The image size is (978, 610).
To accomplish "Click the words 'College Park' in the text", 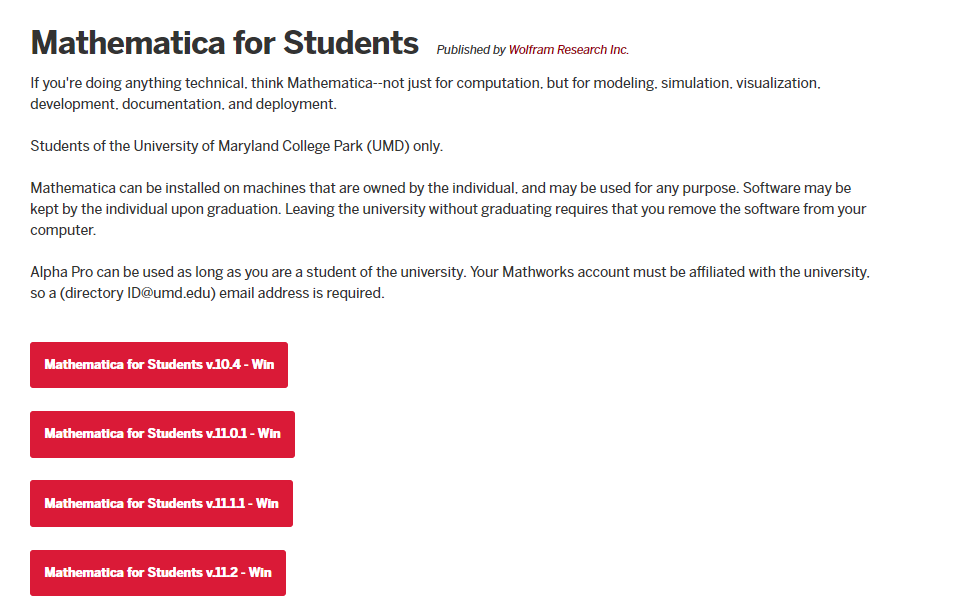I will pos(320,146).
